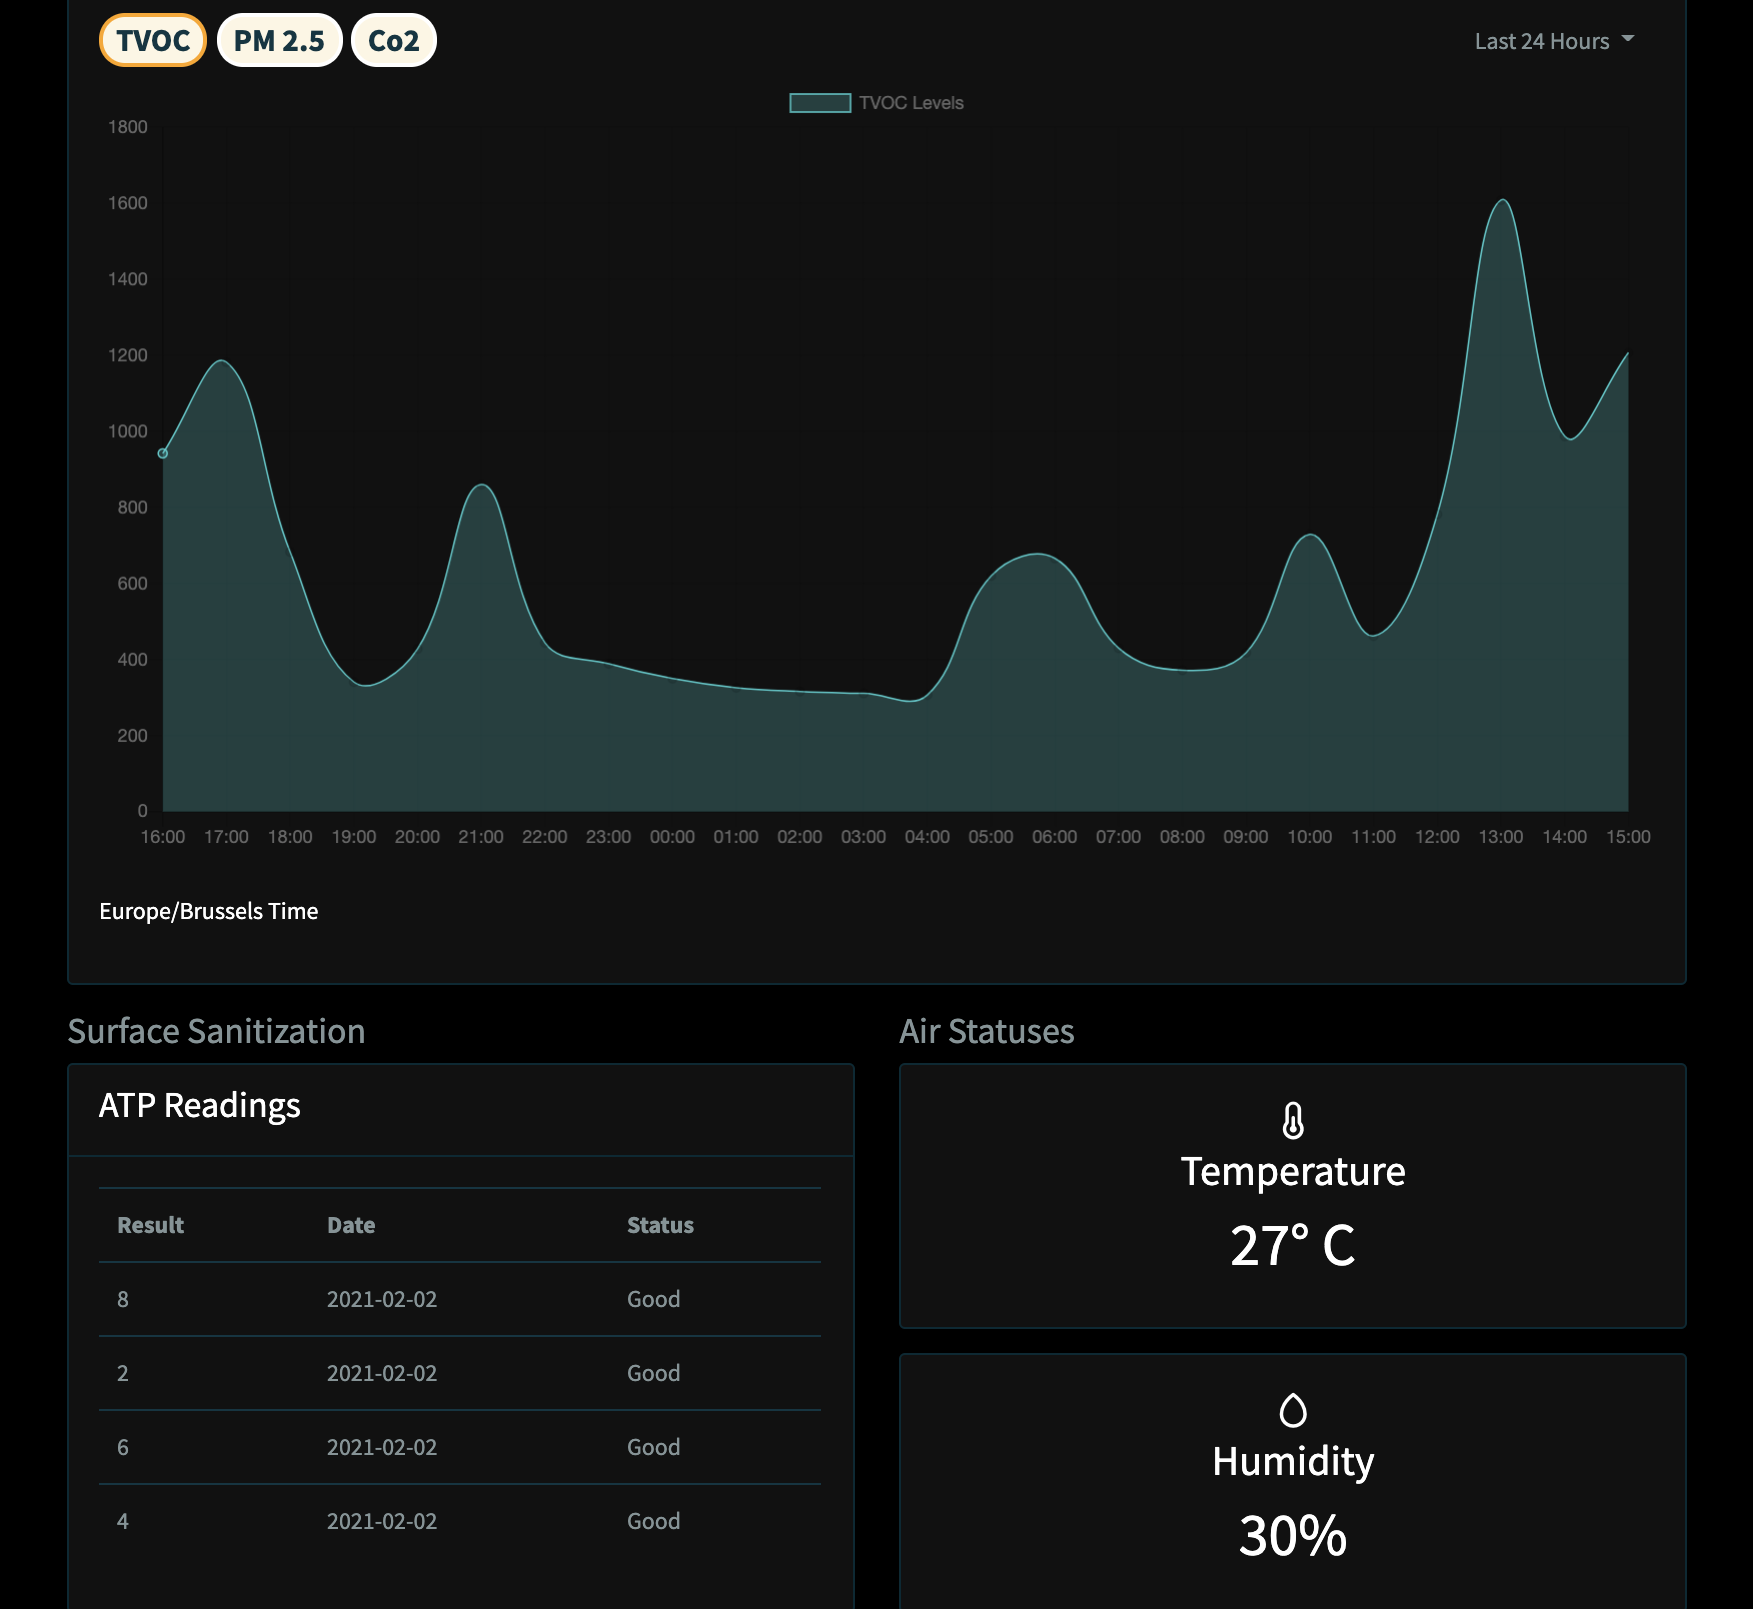The height and width of the screenshot is (1609, 1753).
Task: Switch to the Co2 chart tab
Action: pos(394,41)
